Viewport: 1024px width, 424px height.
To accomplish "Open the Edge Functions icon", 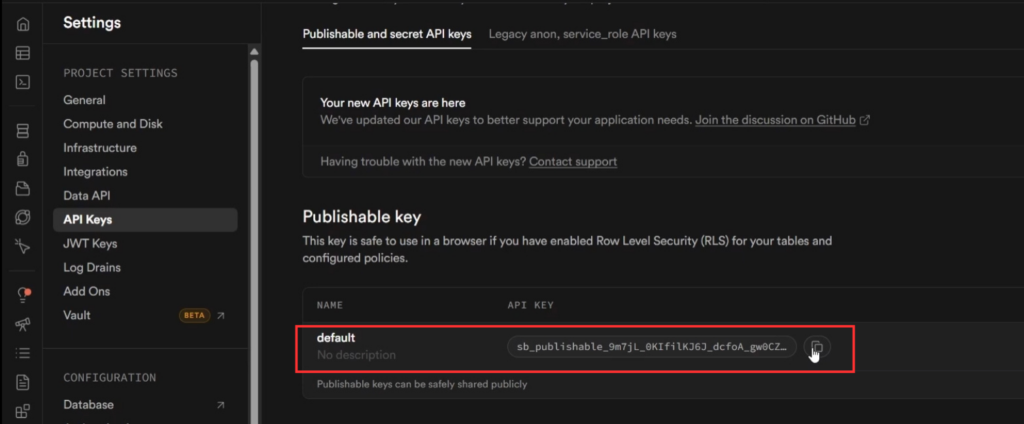I will click(23, 217).
